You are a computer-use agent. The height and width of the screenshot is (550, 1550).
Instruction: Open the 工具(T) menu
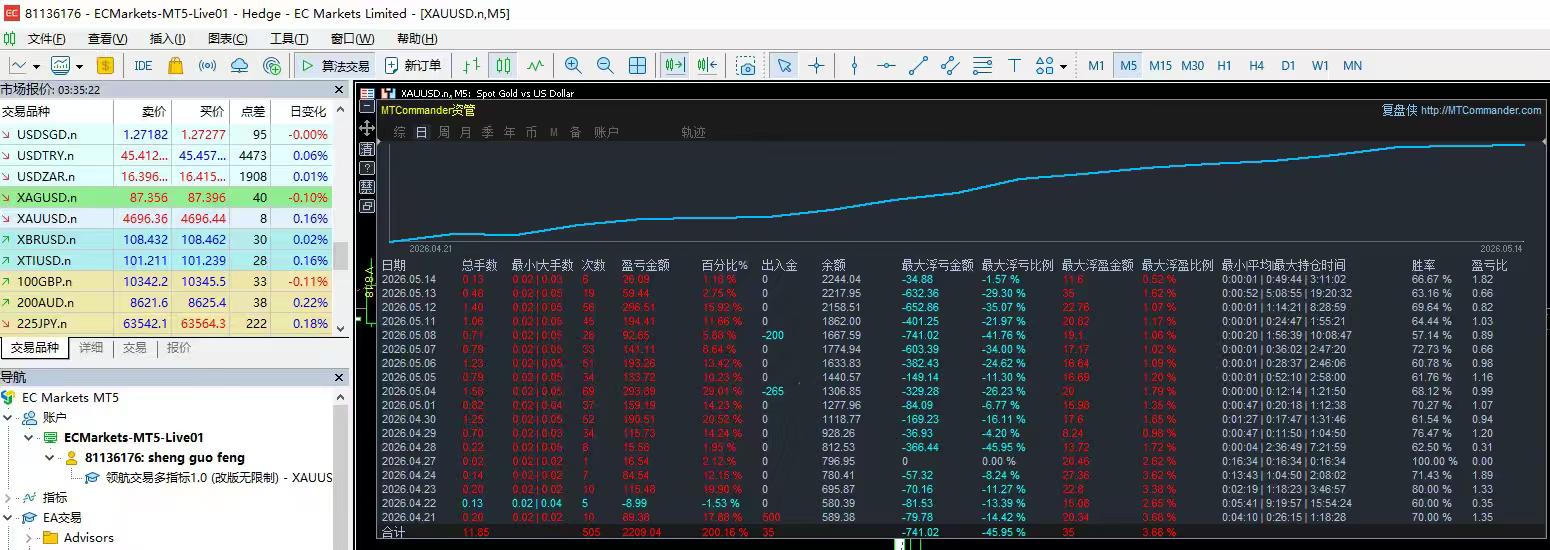point(289,39)
